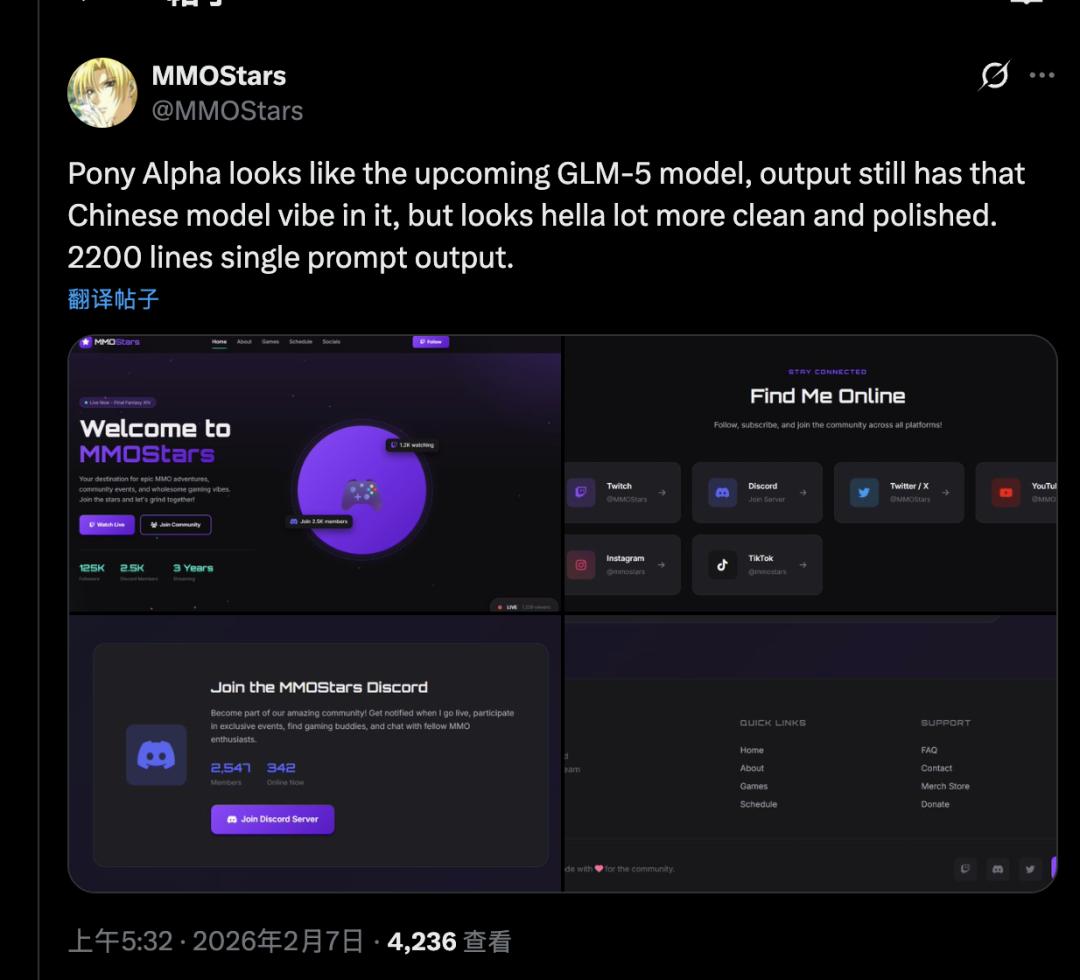
Task: Click the Twitch icon in Find Me Online
Action: click(581, 492)
